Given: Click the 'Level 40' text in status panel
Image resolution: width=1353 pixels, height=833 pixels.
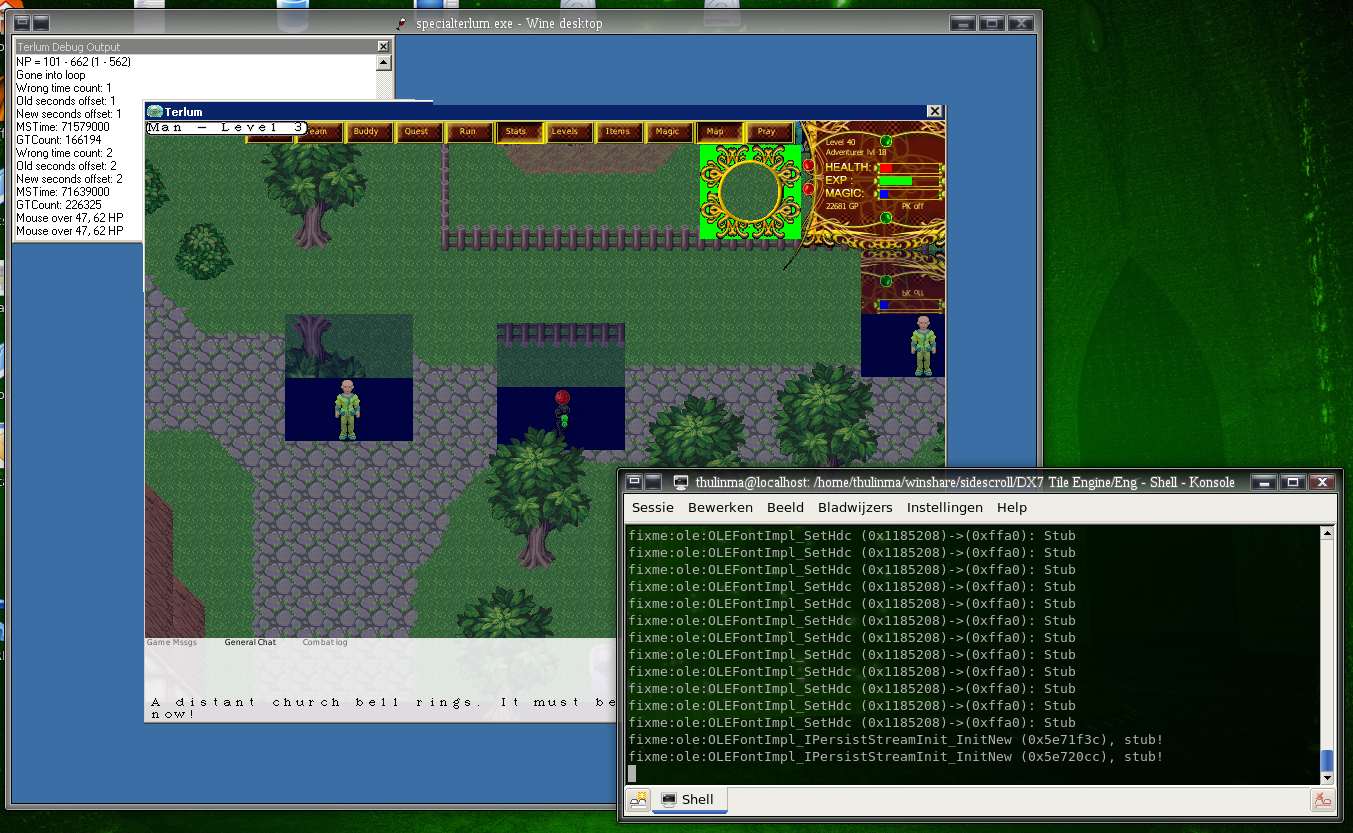Looking at the screenshot, I should coord(841,142).
